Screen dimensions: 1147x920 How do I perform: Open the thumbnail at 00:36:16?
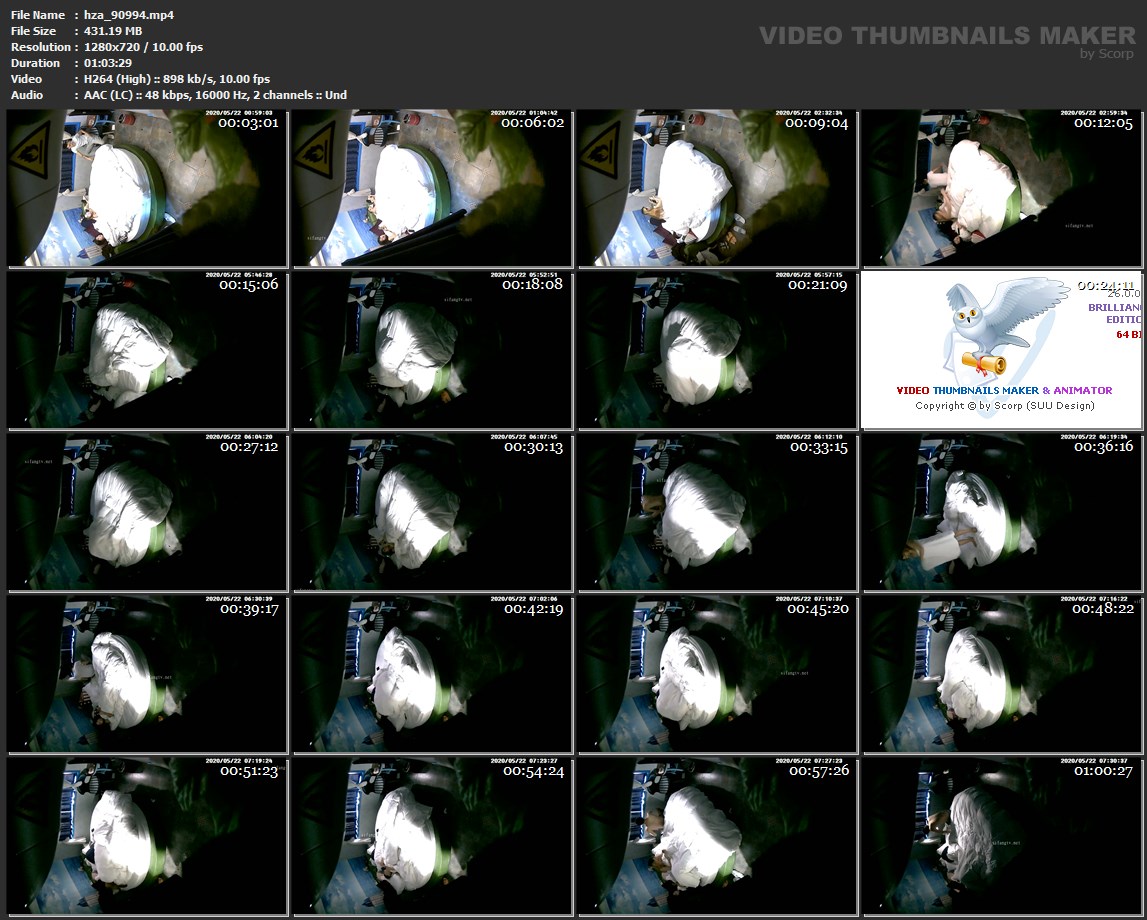[1002, 512]
